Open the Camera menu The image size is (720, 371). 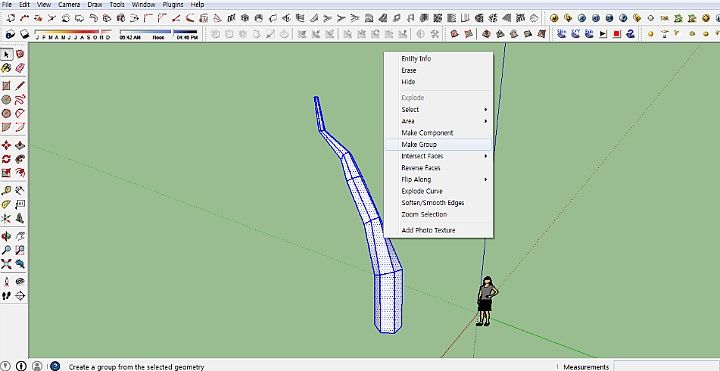tap(69, 5)
